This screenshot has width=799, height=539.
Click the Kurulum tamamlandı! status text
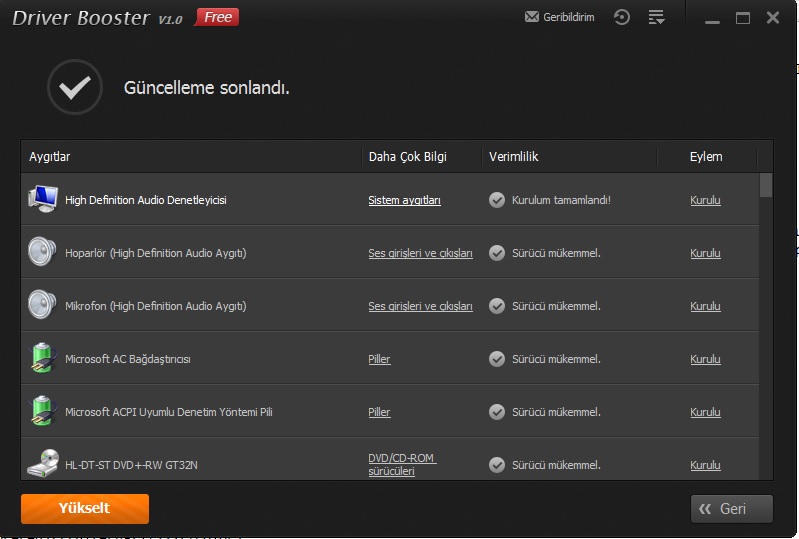click(561, 200)
